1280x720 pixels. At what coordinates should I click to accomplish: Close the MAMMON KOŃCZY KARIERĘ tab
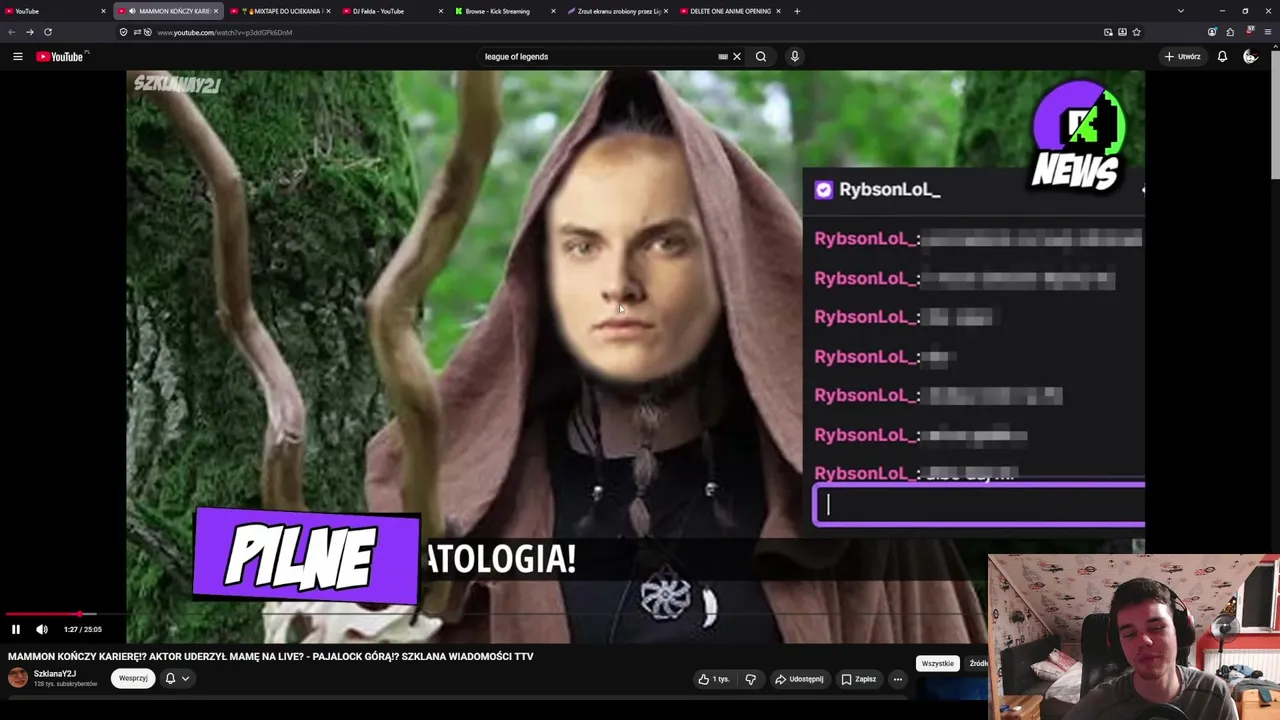(x=215, y=11)
